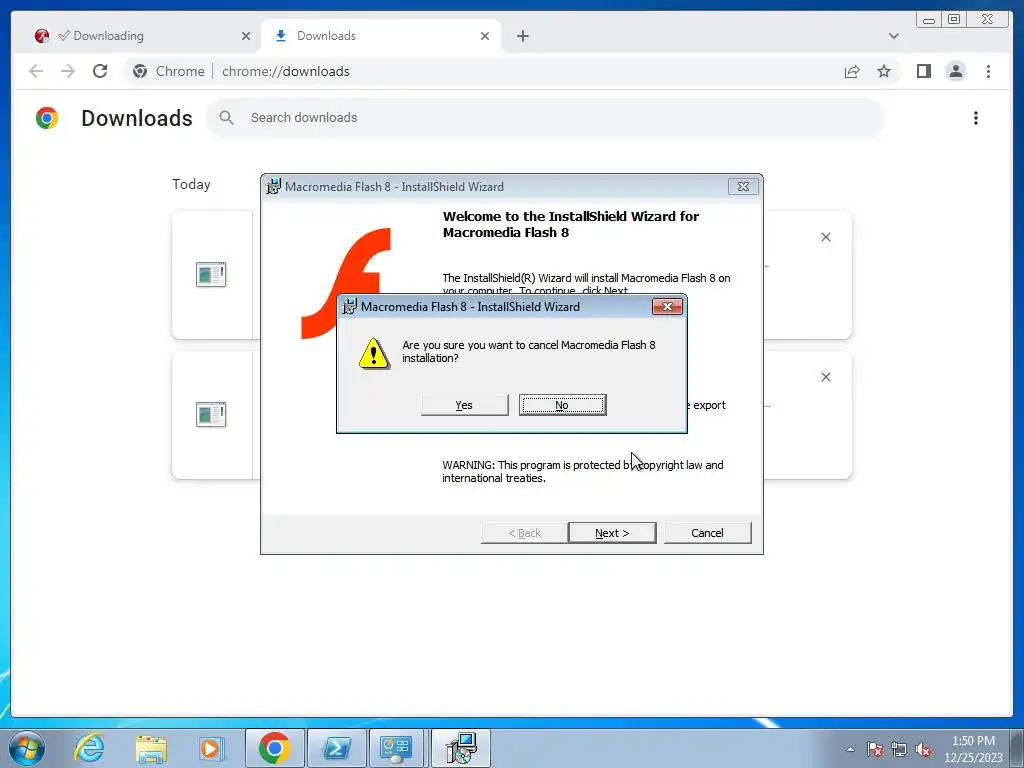Go back in Chrome
The width and height of the screenshot is (1024, 768).
tap(36, 71)
